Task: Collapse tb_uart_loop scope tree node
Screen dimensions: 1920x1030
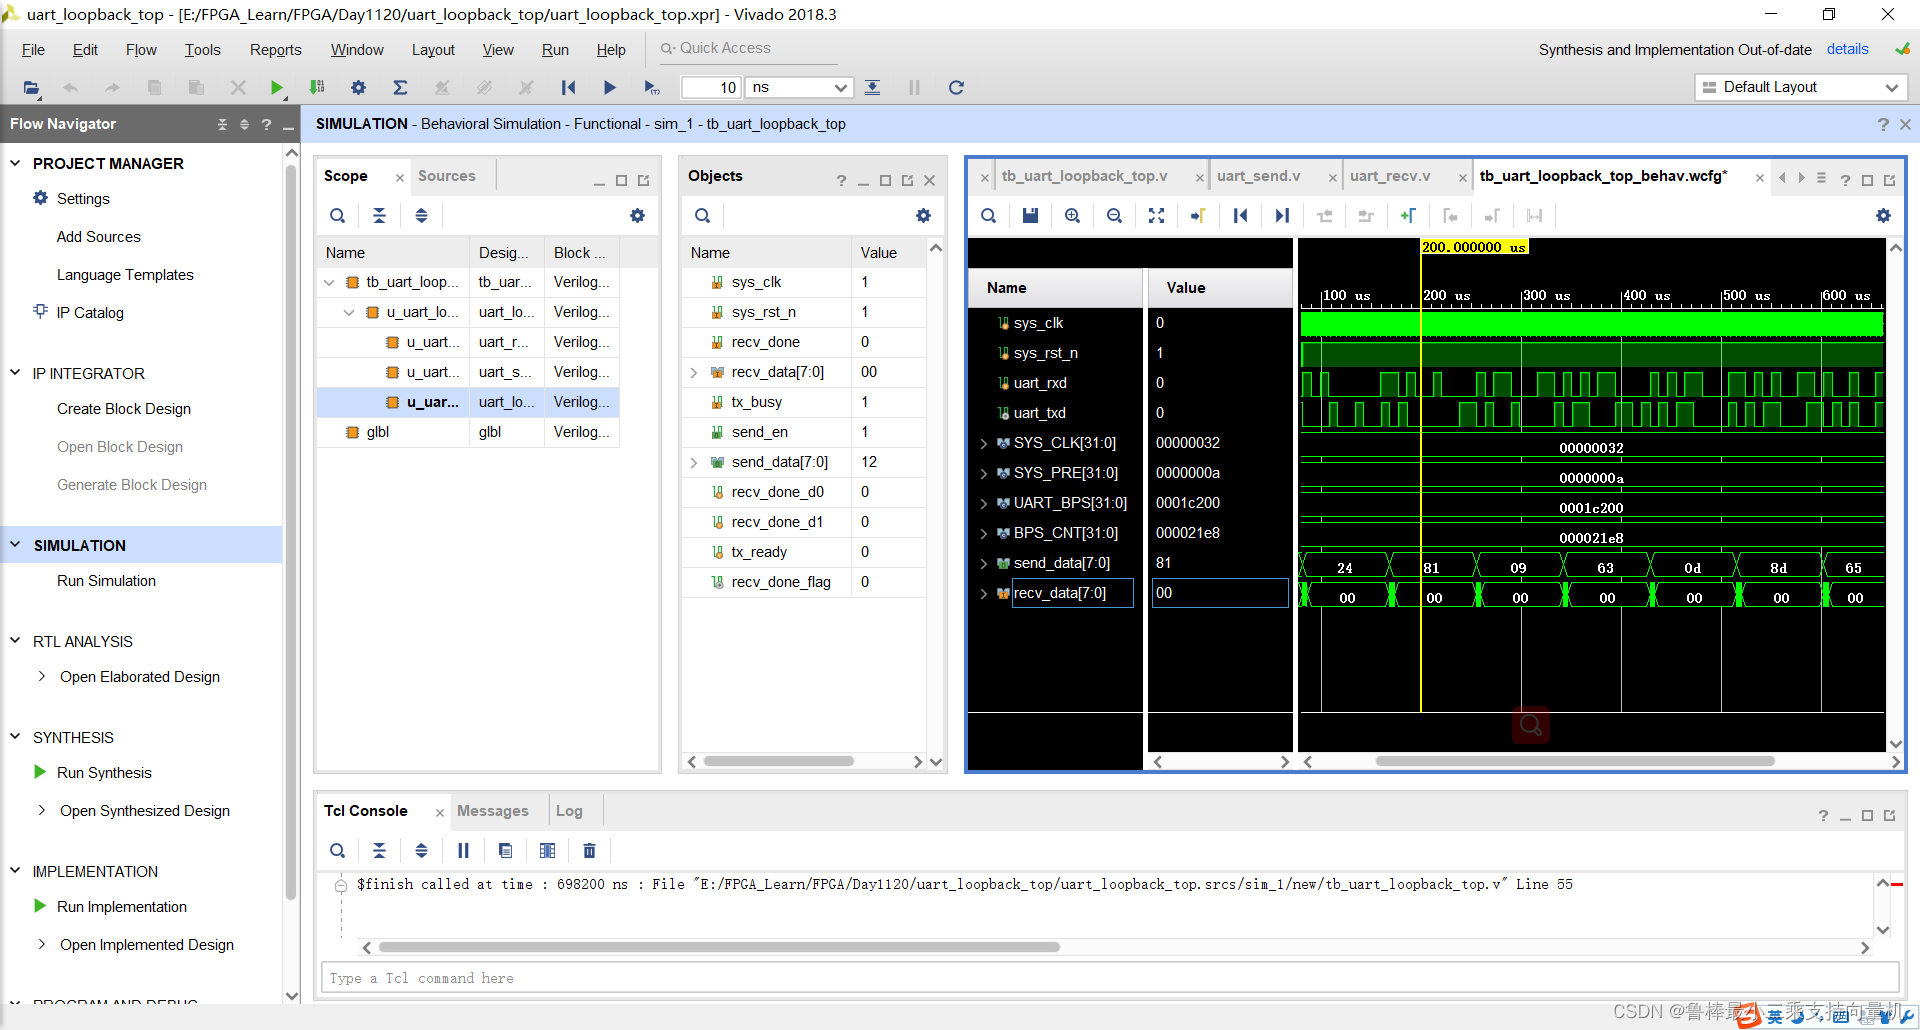Action: 329,283
